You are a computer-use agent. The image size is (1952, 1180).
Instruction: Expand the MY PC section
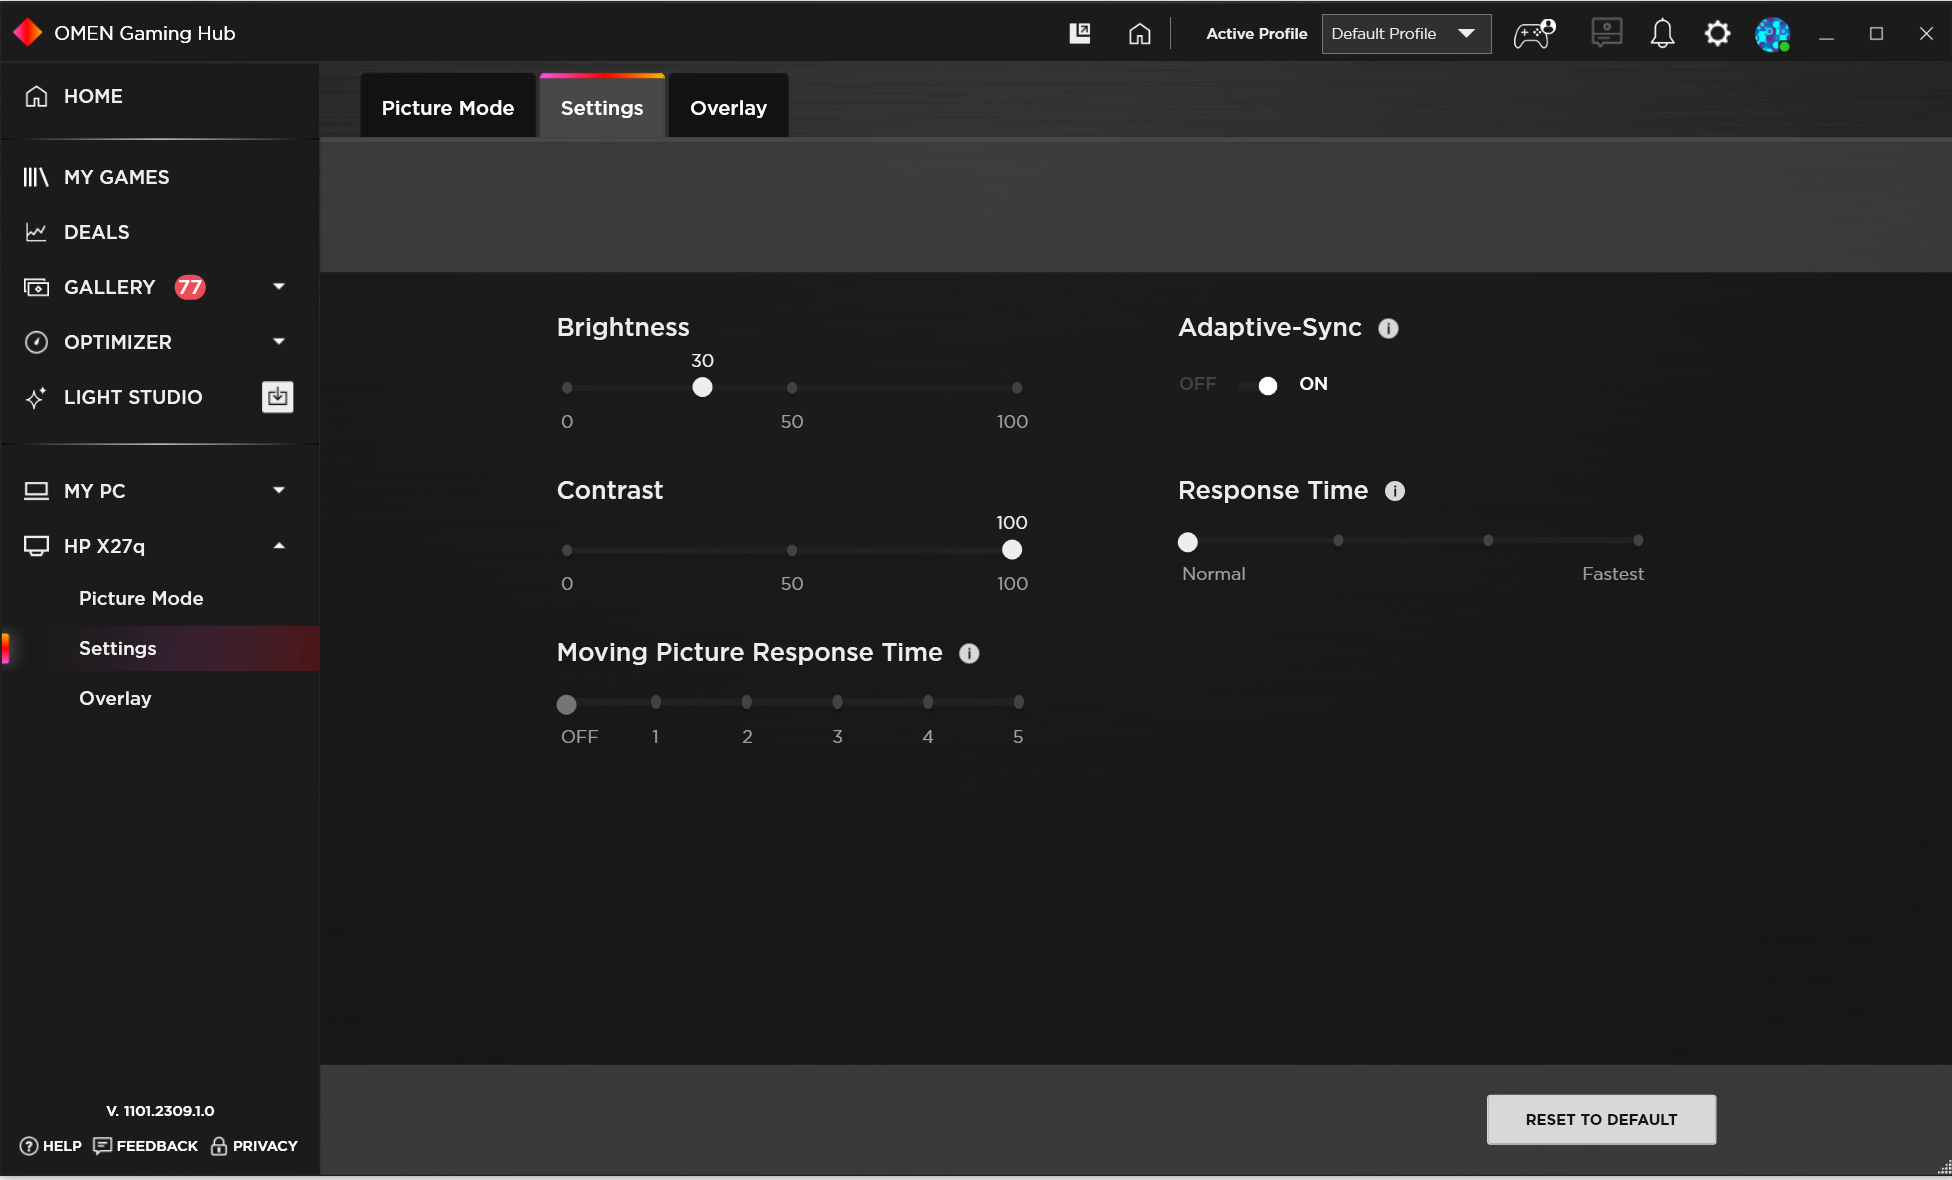278,491
